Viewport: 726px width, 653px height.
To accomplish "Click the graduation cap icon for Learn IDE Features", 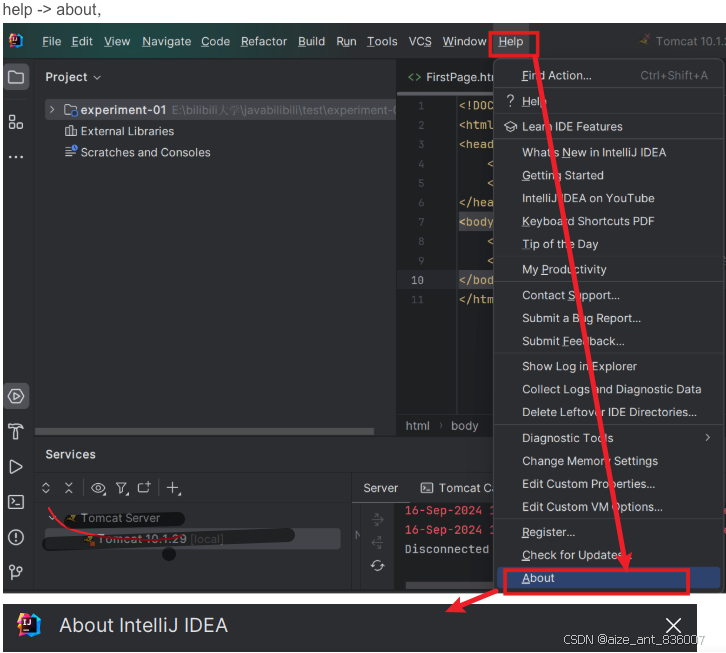I will coord(510,126).
